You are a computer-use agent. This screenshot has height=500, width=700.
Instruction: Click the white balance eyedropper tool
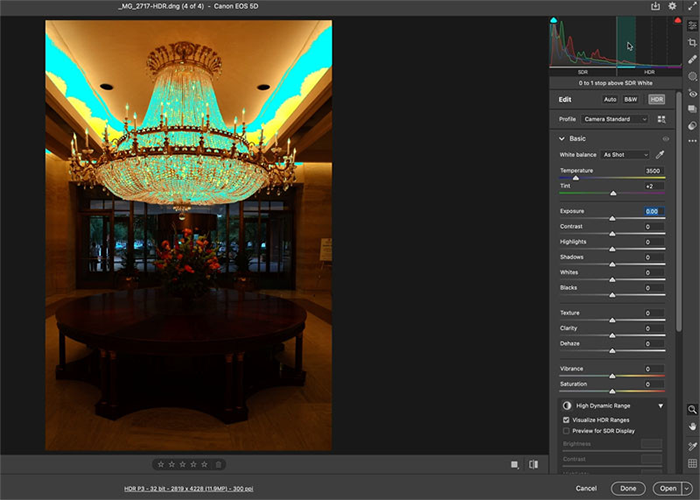click(660, 155)
